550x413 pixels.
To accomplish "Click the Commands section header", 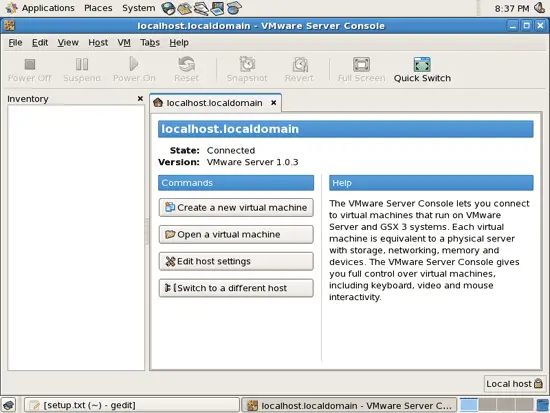I will [236, 183].
